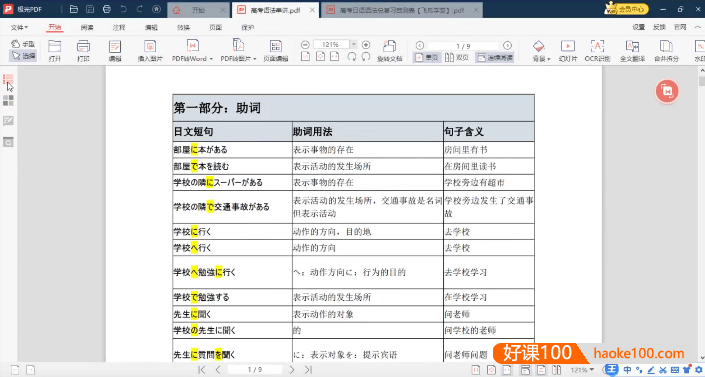This screenshot has height=377, width=705.
Task: Switch to the Protect (保护) ribbon tab
Action: pyautogui.click(x=247, y=27)
